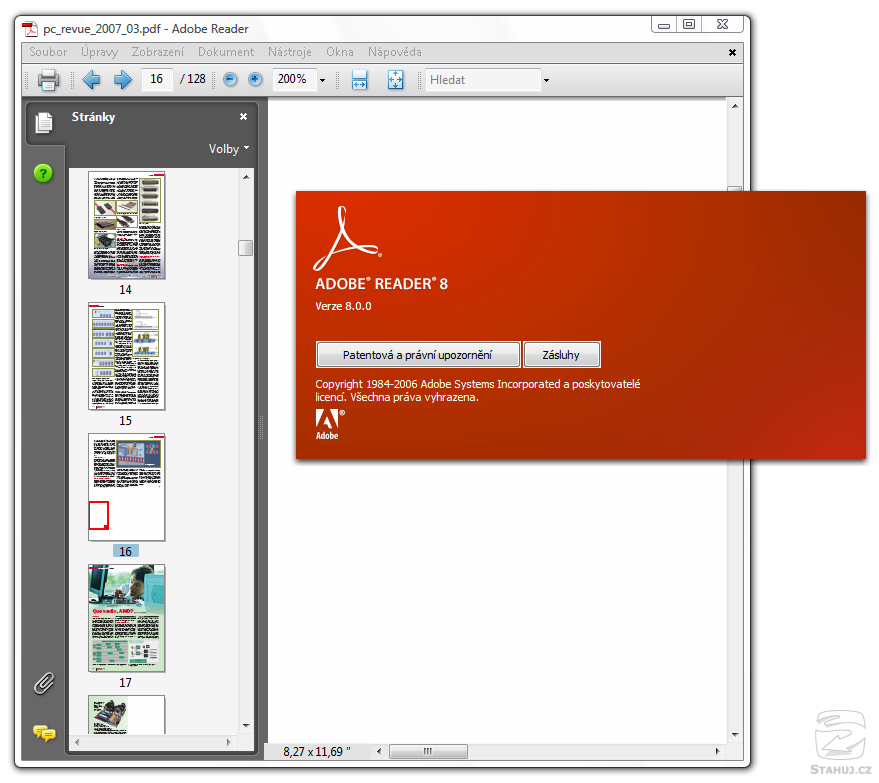Click the page size 8,27 x 11,69 readout
Screen dimensions: 879x783
click(x=317, y=752)
